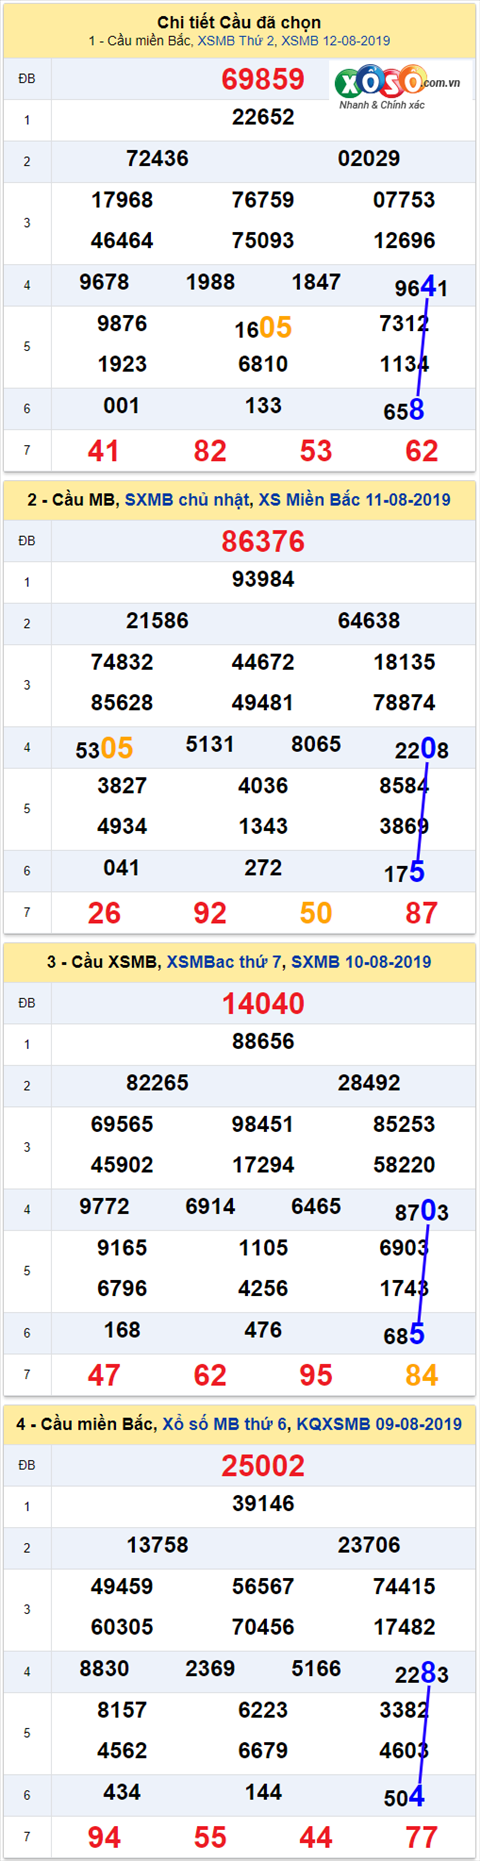Select seventh prize number 41

pyautogui.click(x=104, y=451)
